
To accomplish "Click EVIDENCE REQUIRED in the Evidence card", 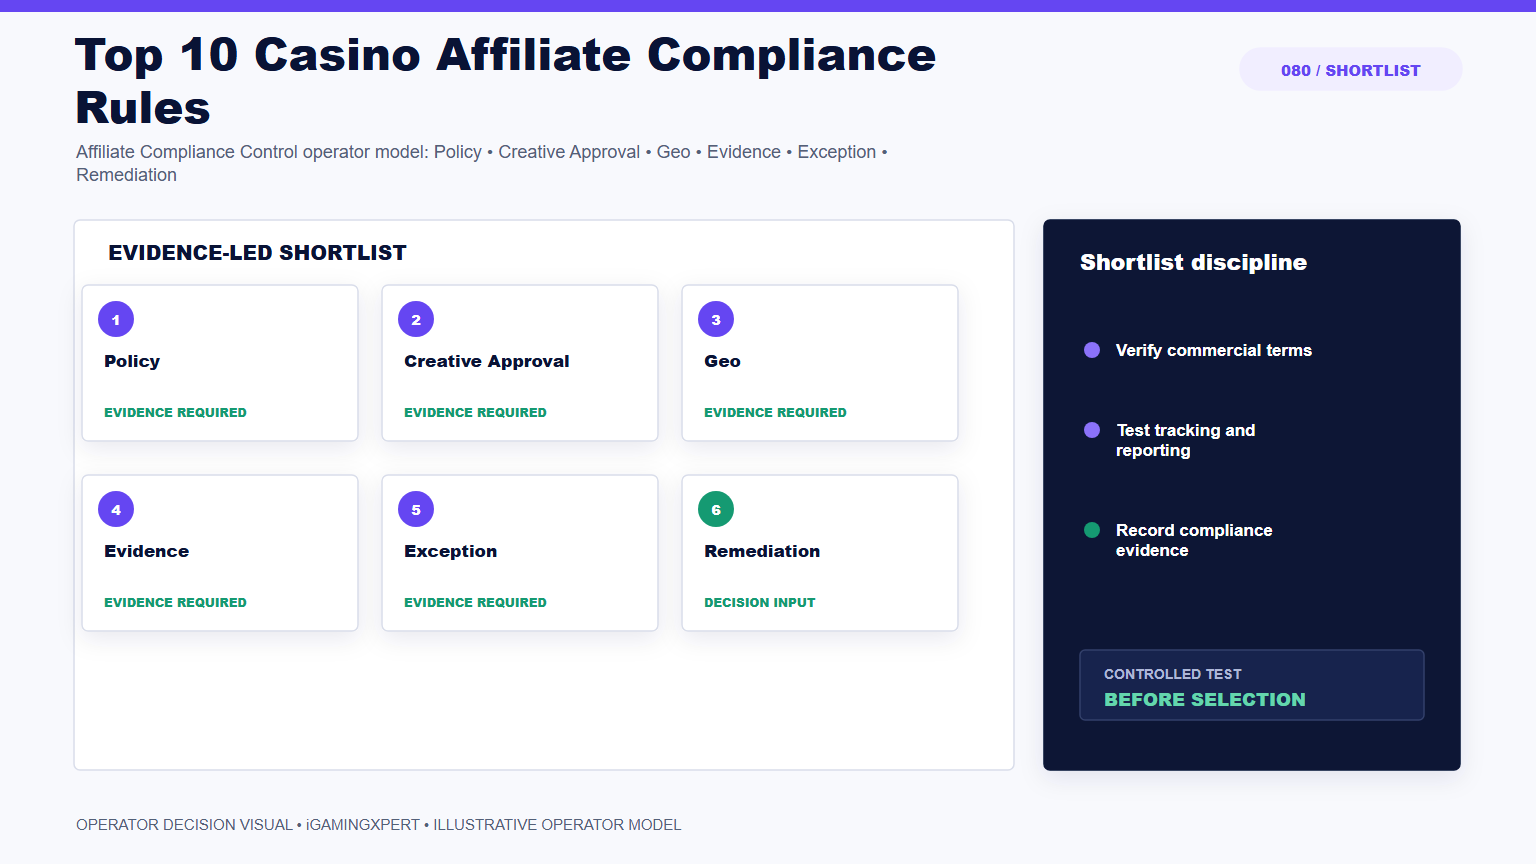I will click(x=175, y=602).
